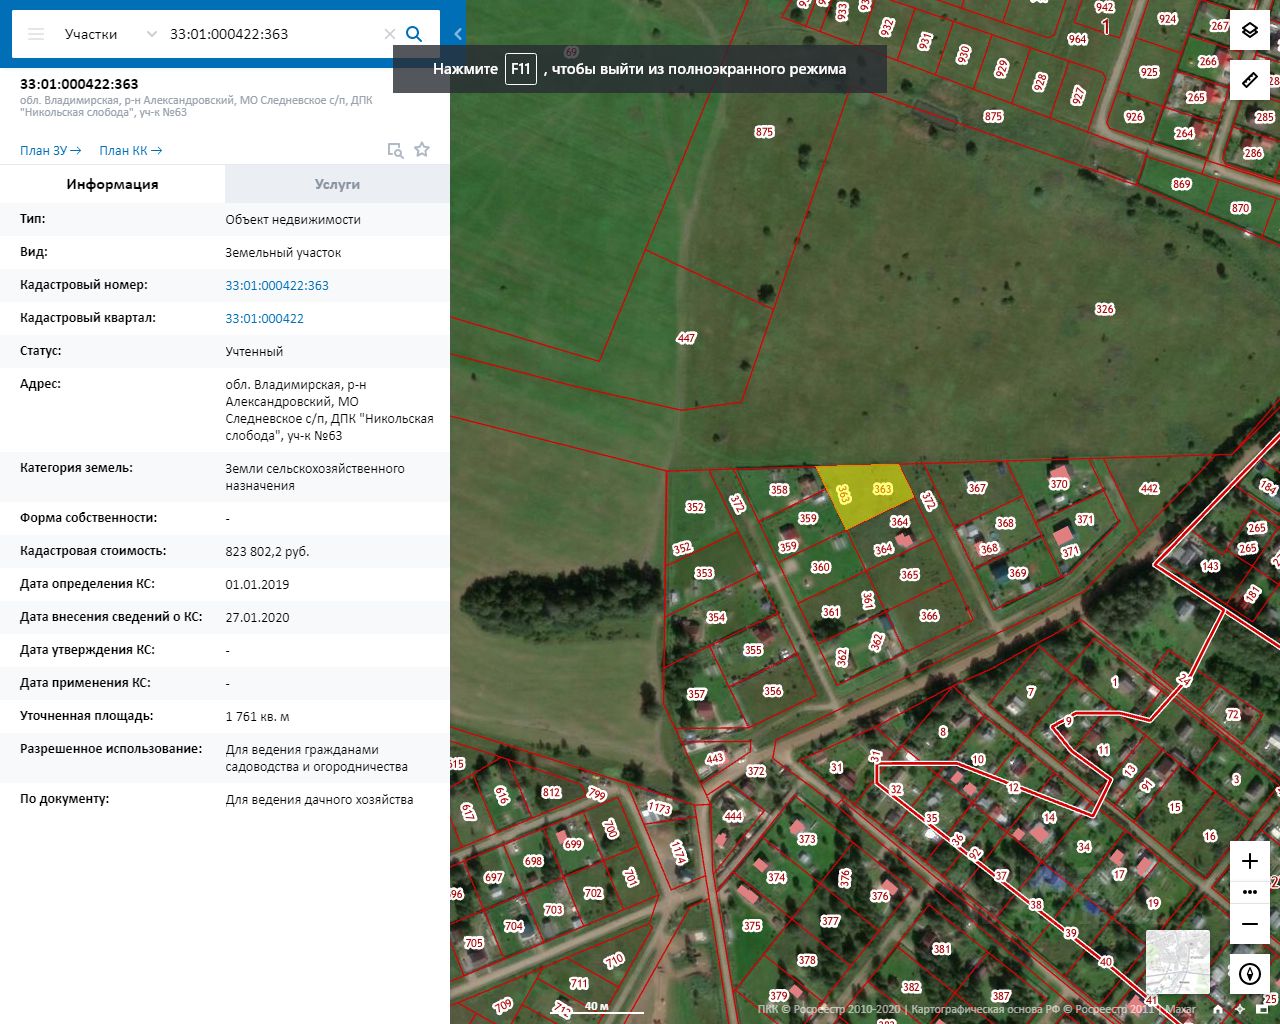This screenshot has width=1280, height=1024.
Task: Select parcel 447 on the map
Action: click(x=686, y=338)
